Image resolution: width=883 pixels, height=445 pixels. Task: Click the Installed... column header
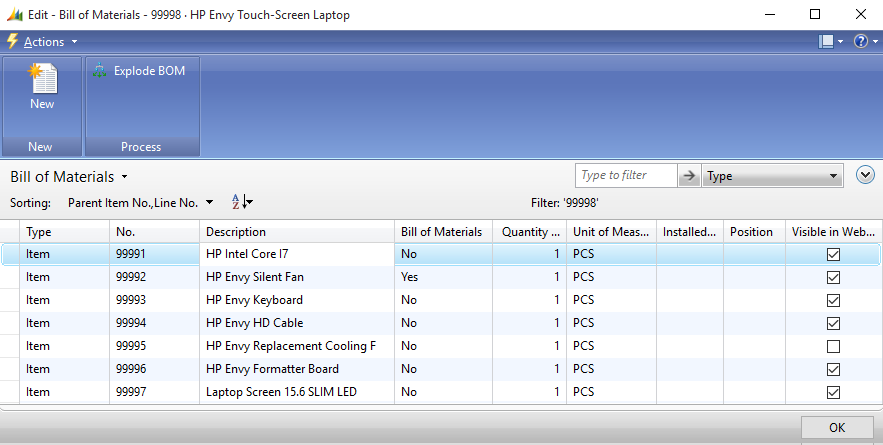690,232
